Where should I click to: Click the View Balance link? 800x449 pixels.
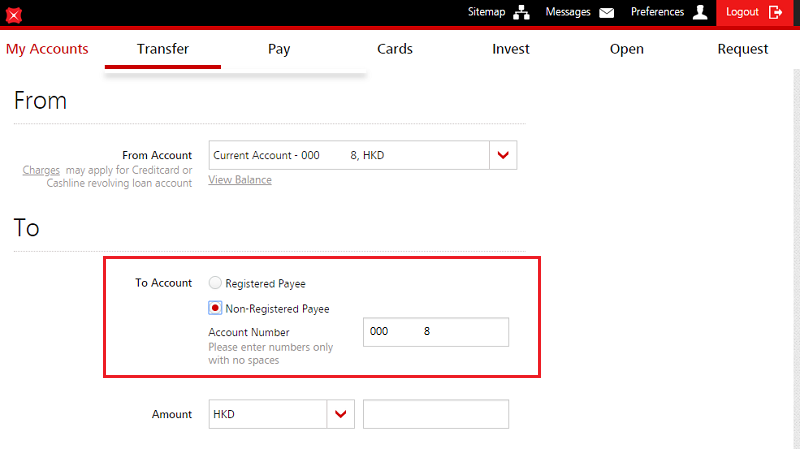point(240,180)
